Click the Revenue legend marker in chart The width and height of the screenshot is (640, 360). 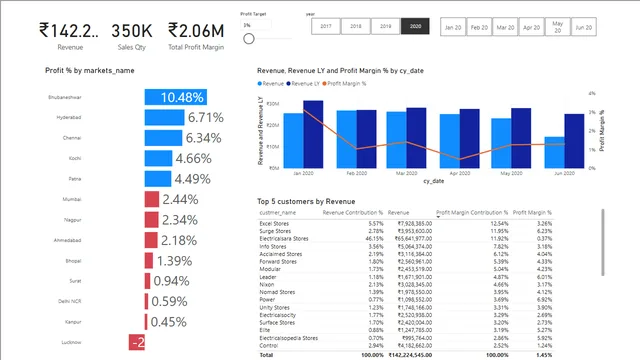260,84
